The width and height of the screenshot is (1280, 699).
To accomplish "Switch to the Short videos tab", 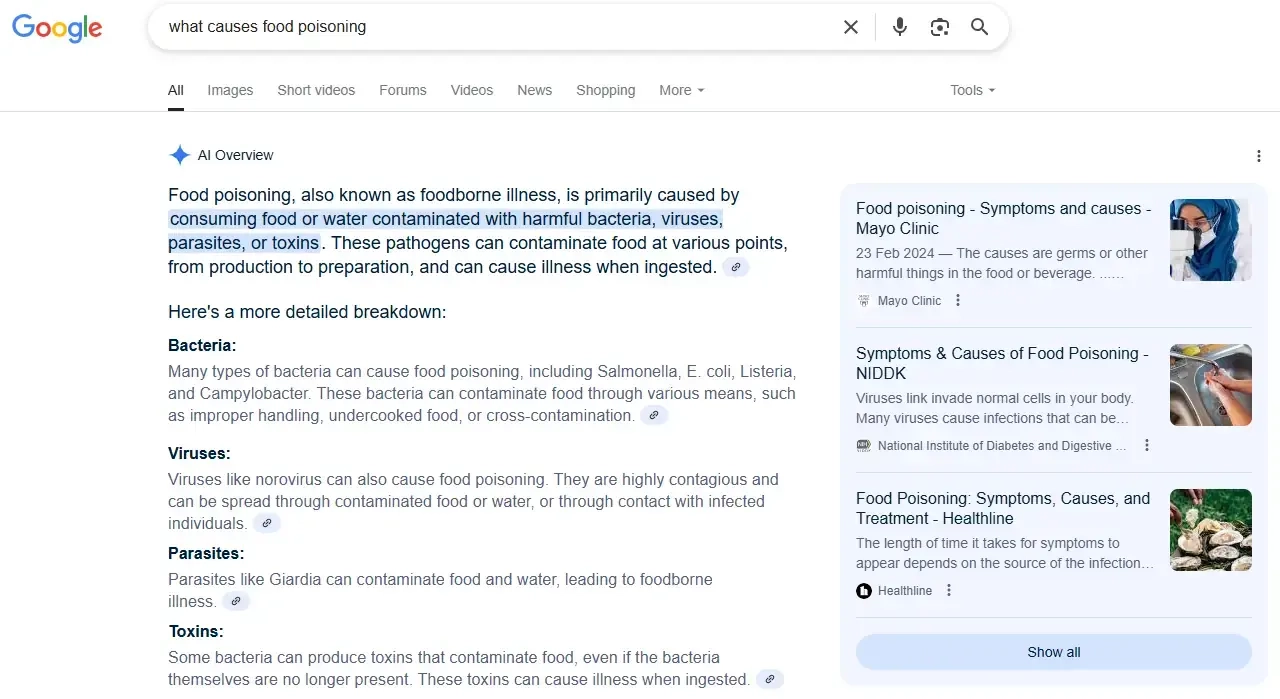I will (x=316, y=90).
